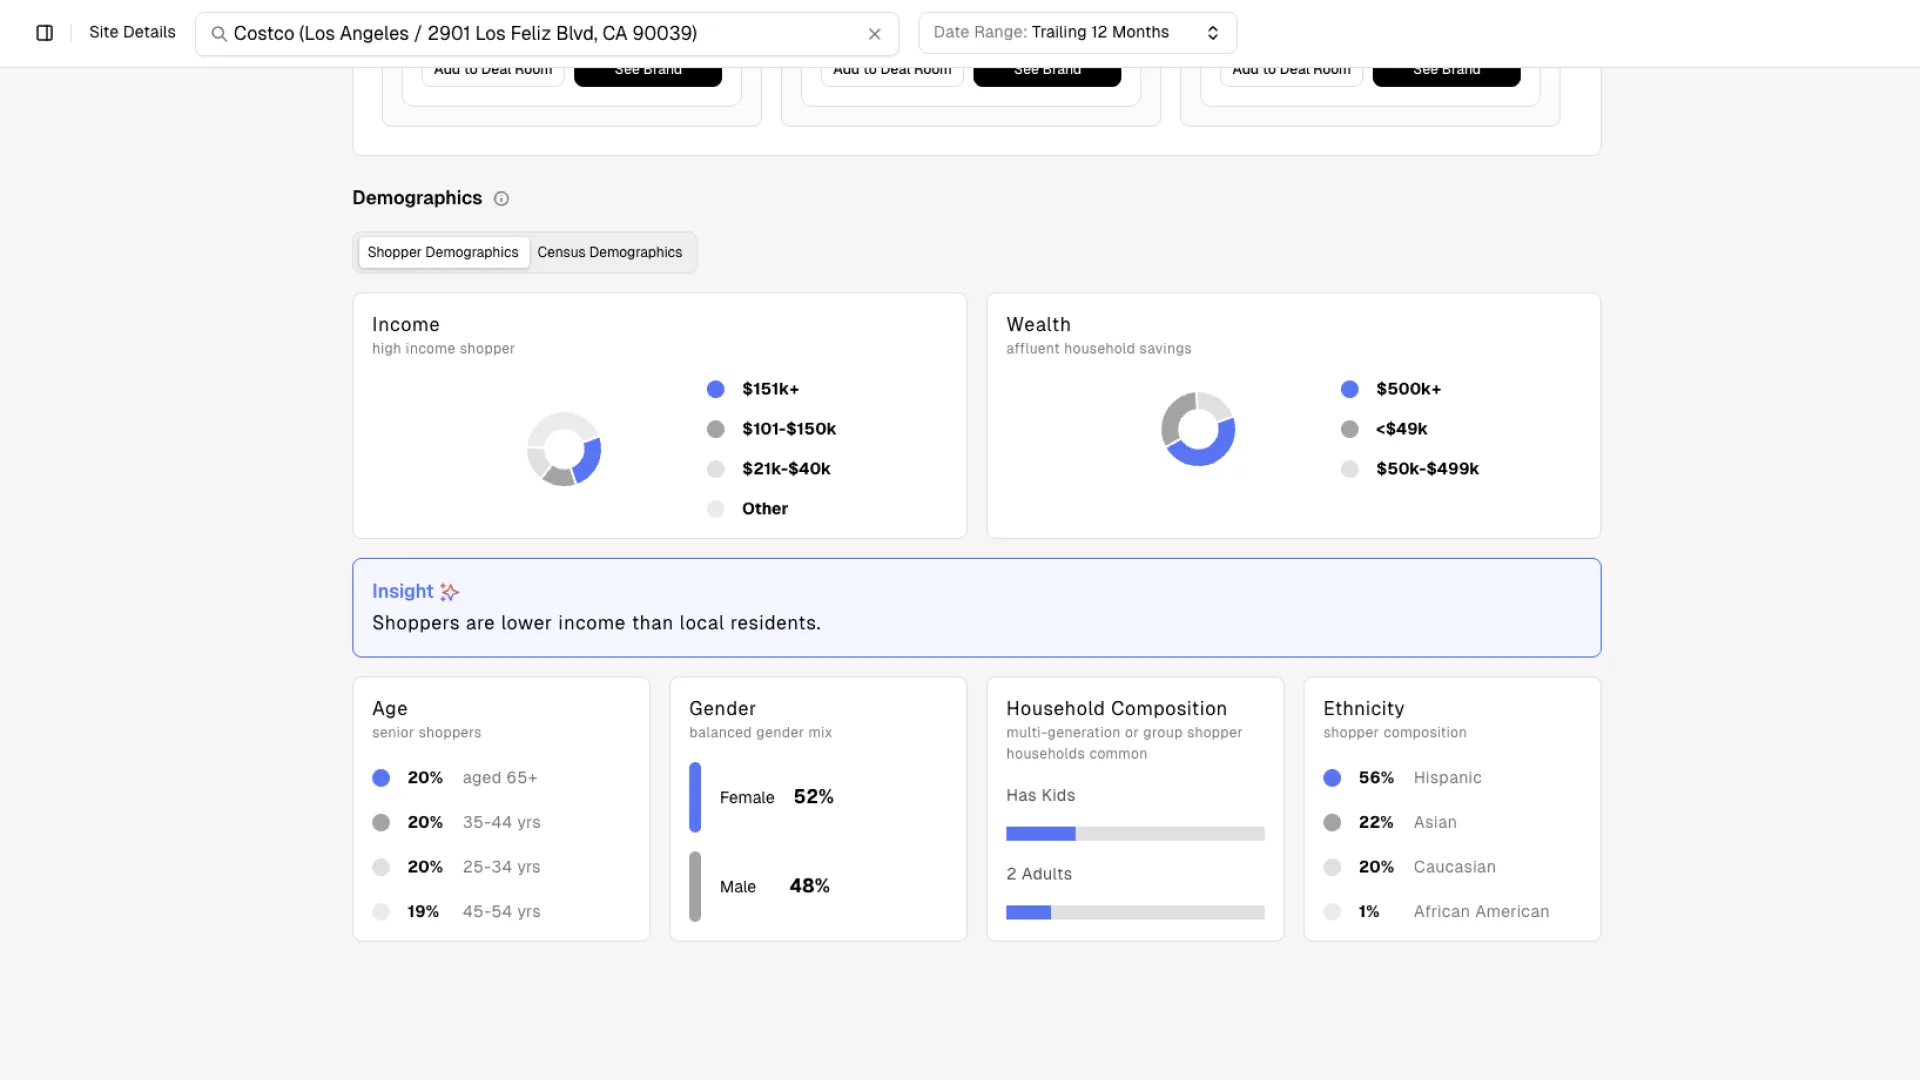Select the $151k+ legend dot
The height and width of the screenshot is (1080, 1920).
click(x=715, y=389)
